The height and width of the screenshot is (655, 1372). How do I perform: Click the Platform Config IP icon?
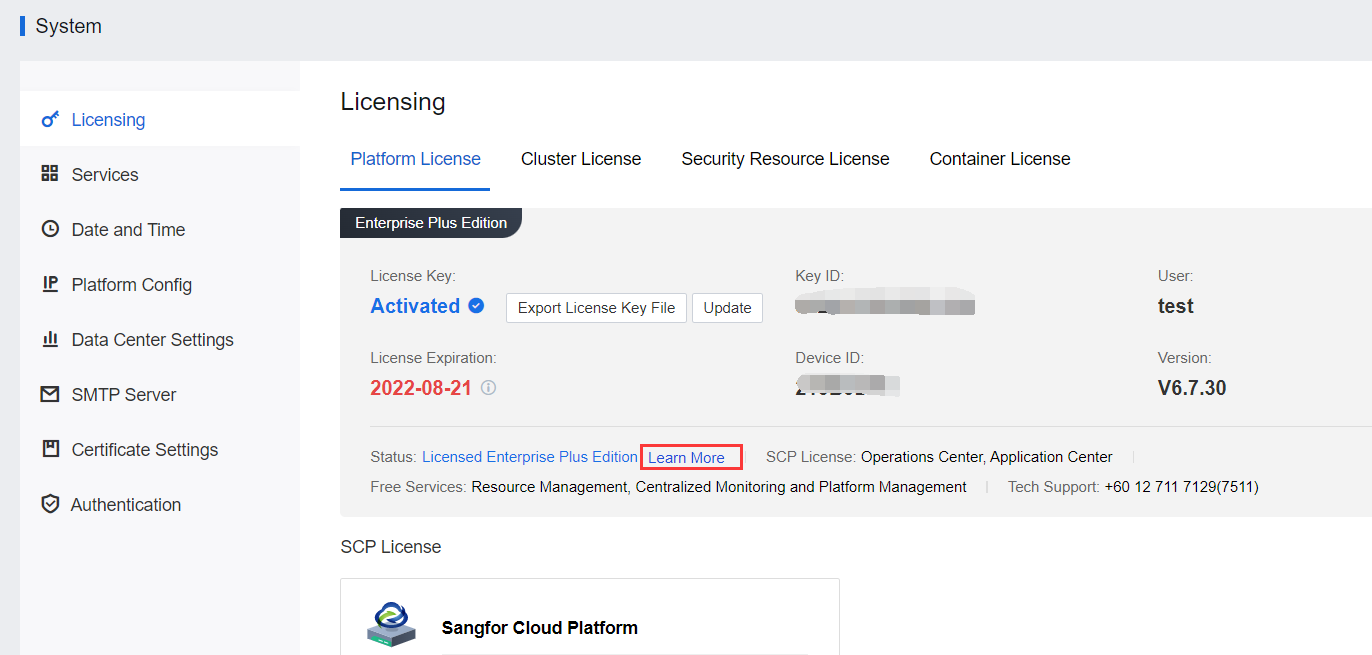tap(50, 284)
